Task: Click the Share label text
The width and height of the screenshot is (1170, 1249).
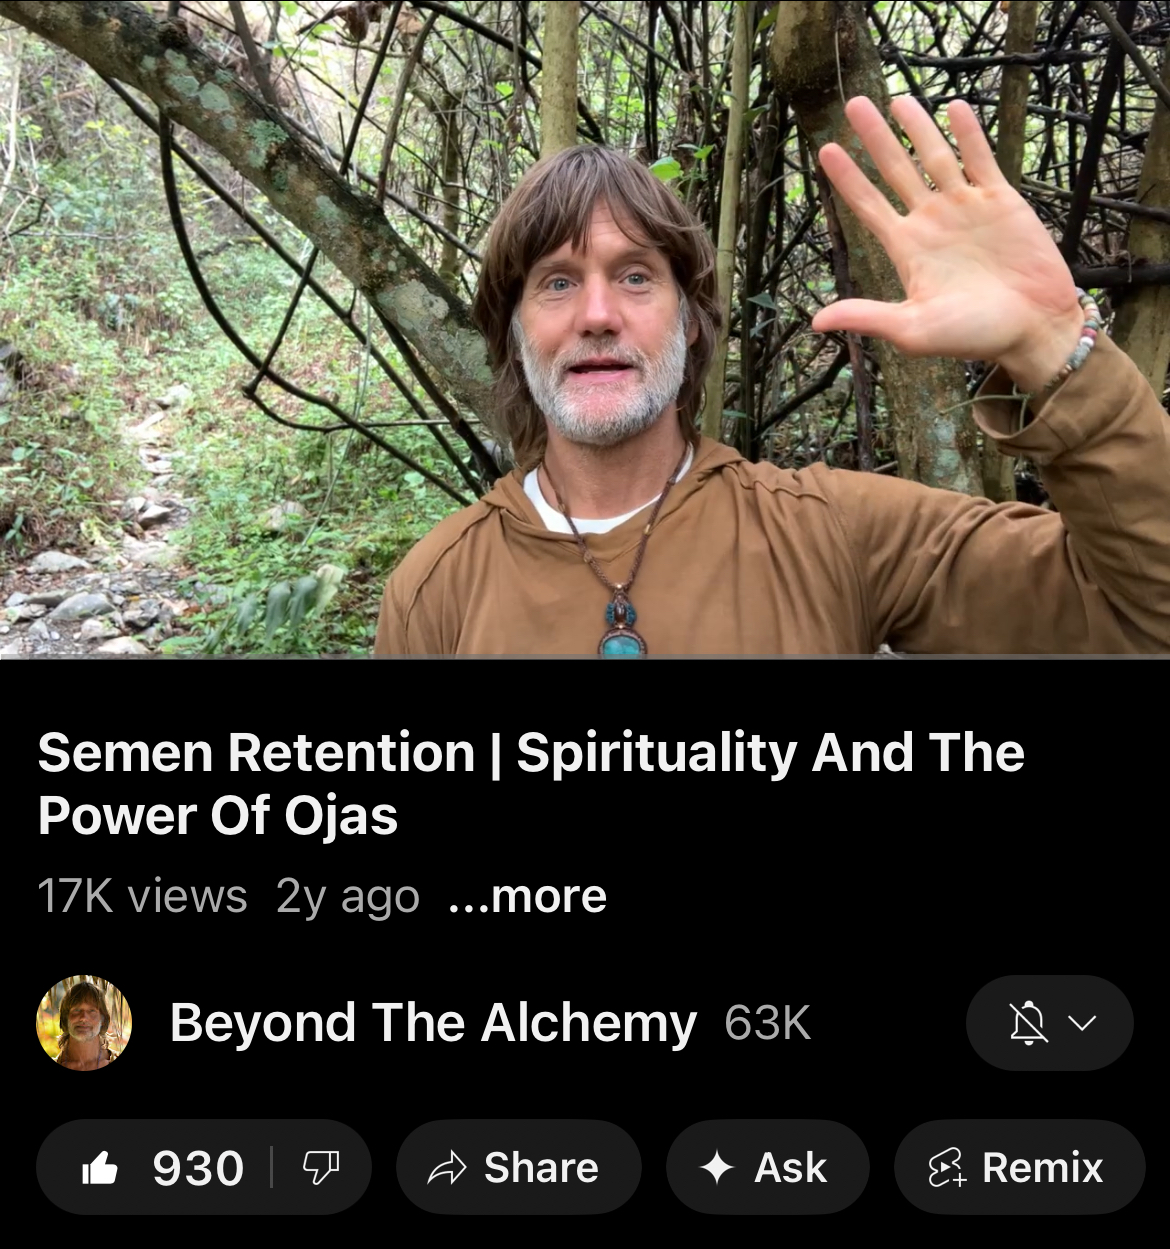Action: tap(541, 1167)
